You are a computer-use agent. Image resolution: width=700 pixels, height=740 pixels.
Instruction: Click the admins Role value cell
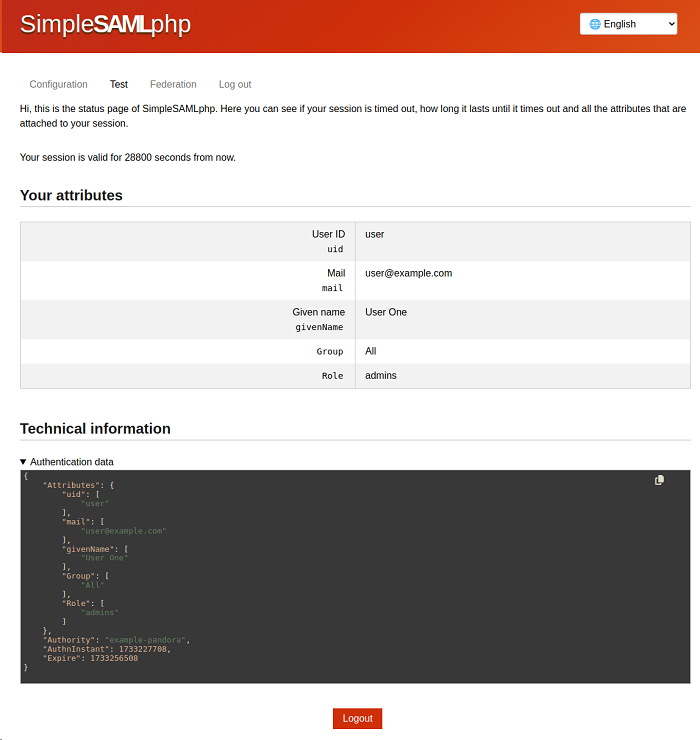coord(523,376)
